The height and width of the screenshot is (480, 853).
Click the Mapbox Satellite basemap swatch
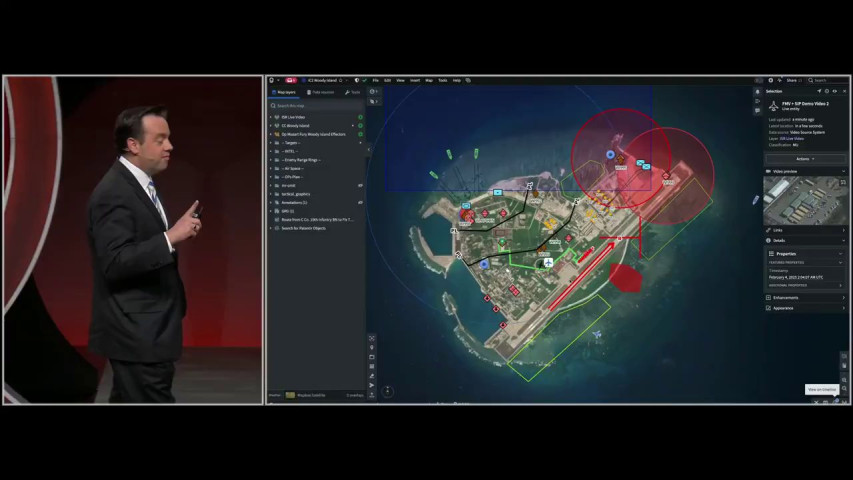pos(290,395)
